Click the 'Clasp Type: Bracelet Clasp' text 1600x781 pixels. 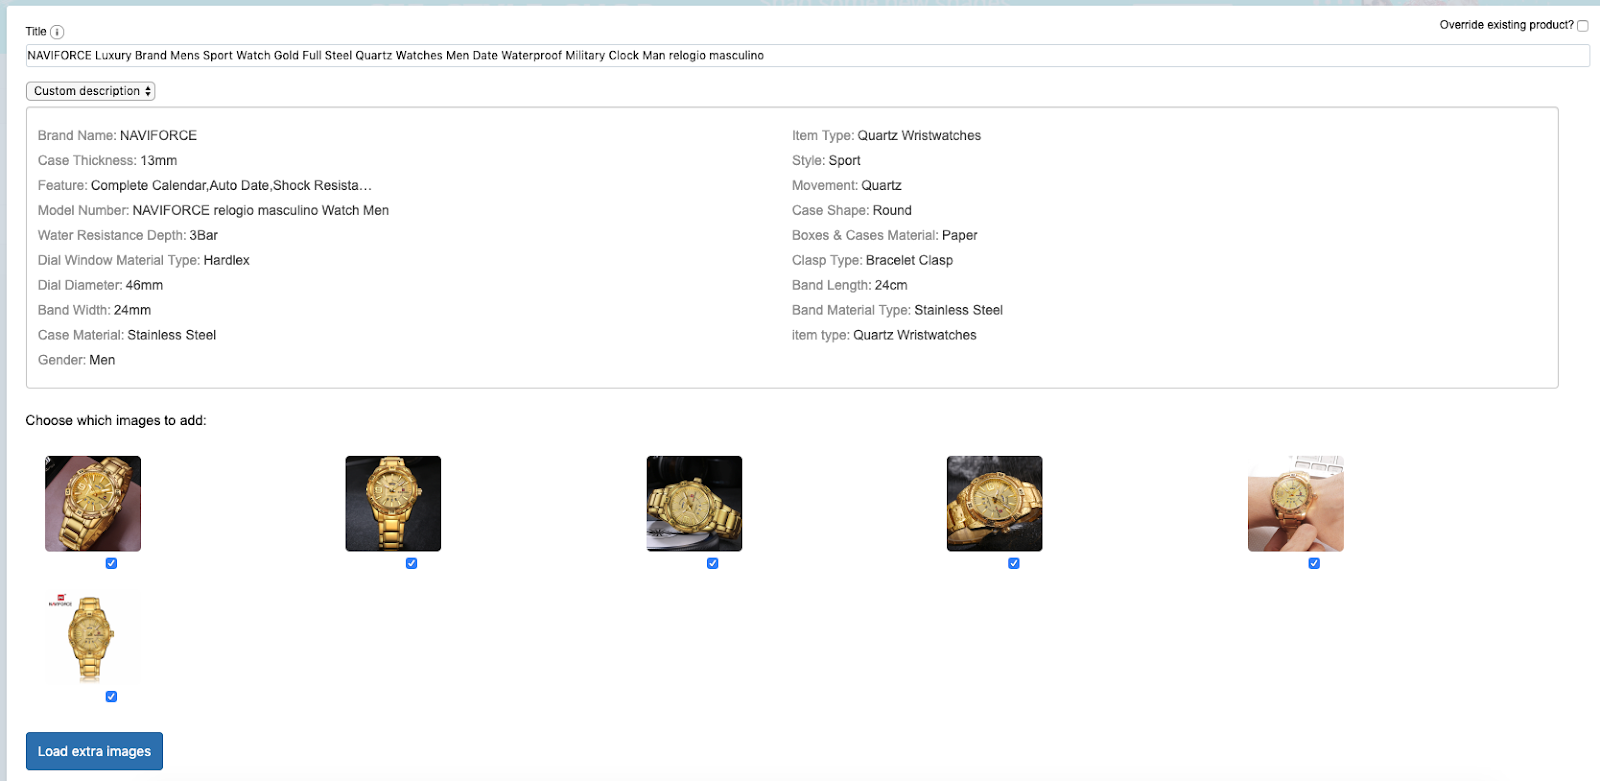pyautogui.click(x=872, y=261)
